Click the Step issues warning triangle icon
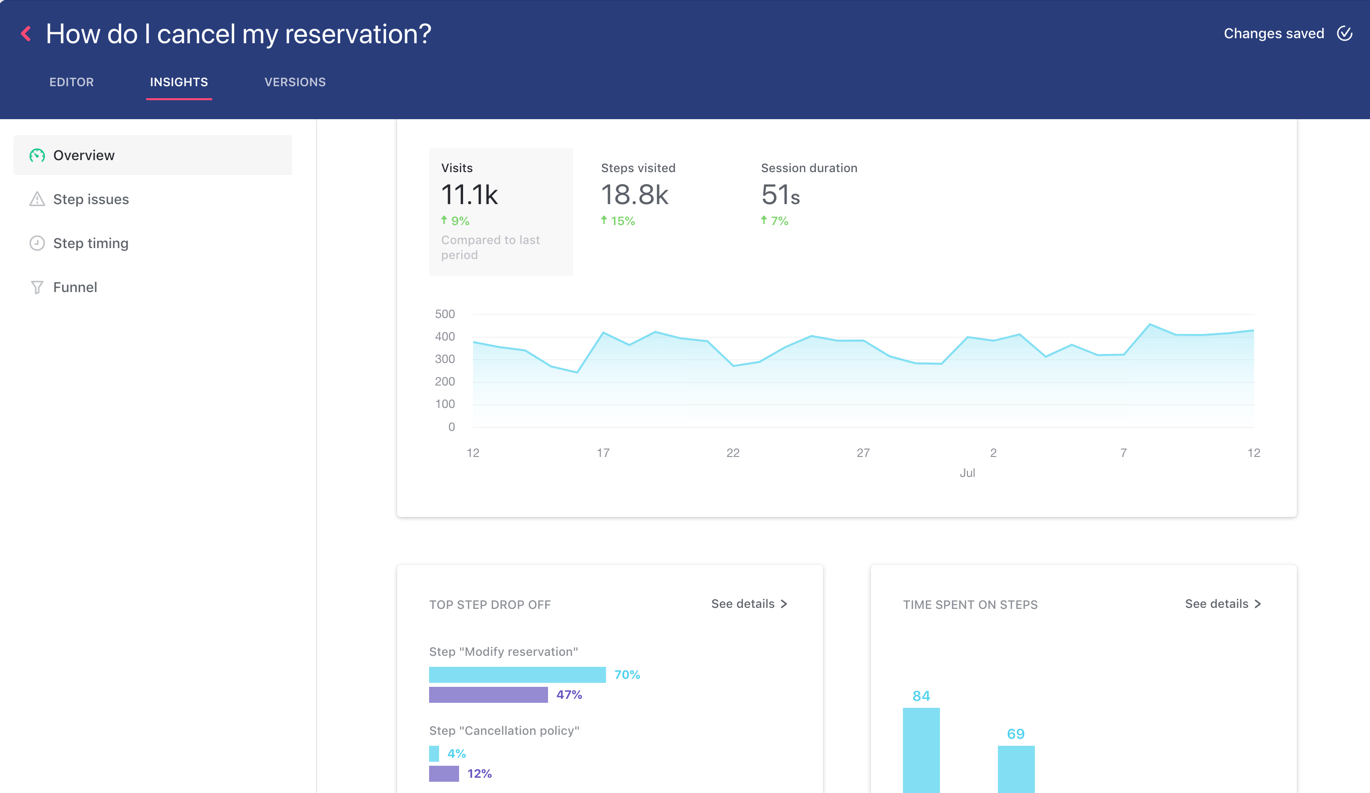Image resolution: width=1370 pixels, height=793 pixels. [x=37, y=199]
